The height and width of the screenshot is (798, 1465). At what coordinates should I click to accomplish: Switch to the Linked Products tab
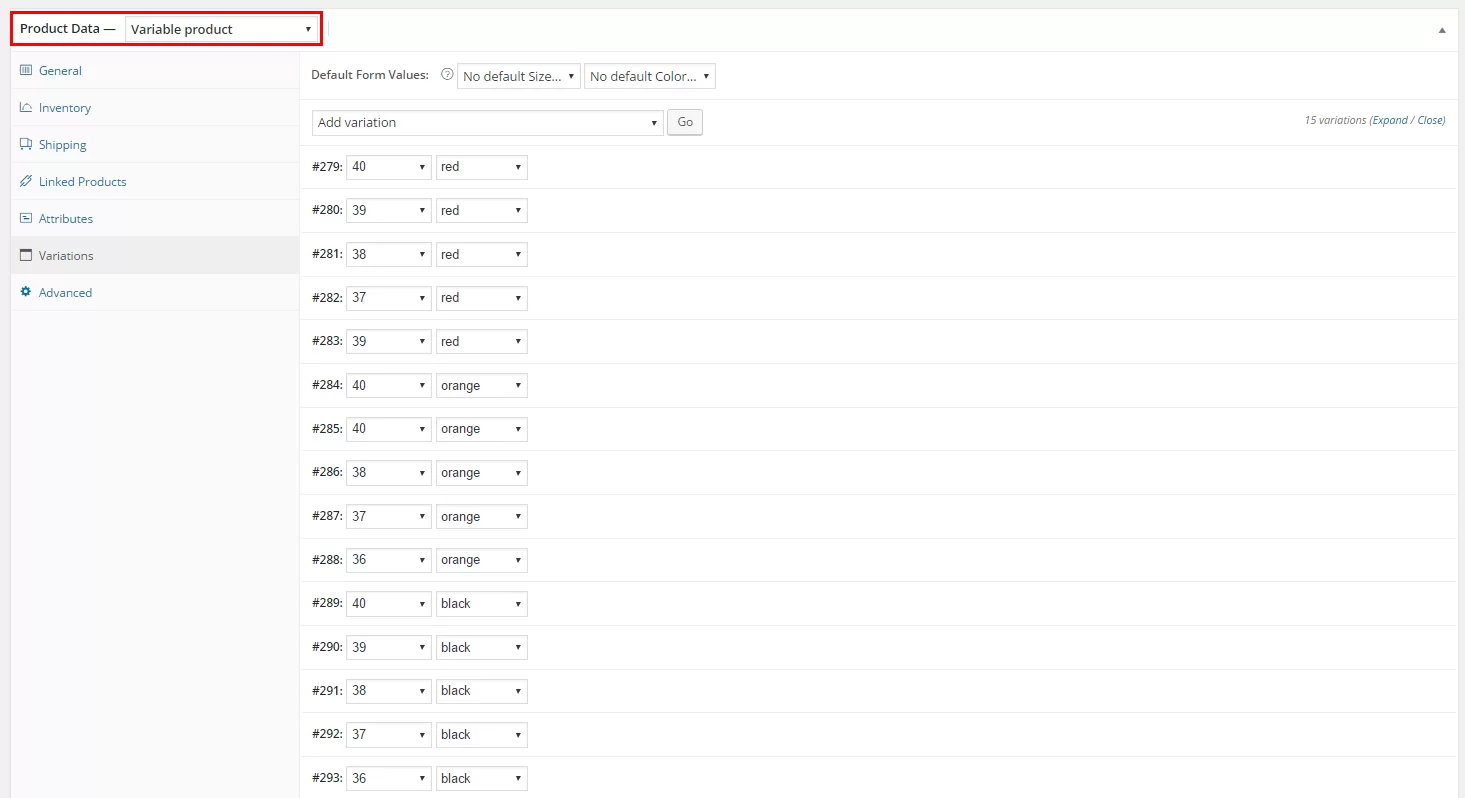82,181
